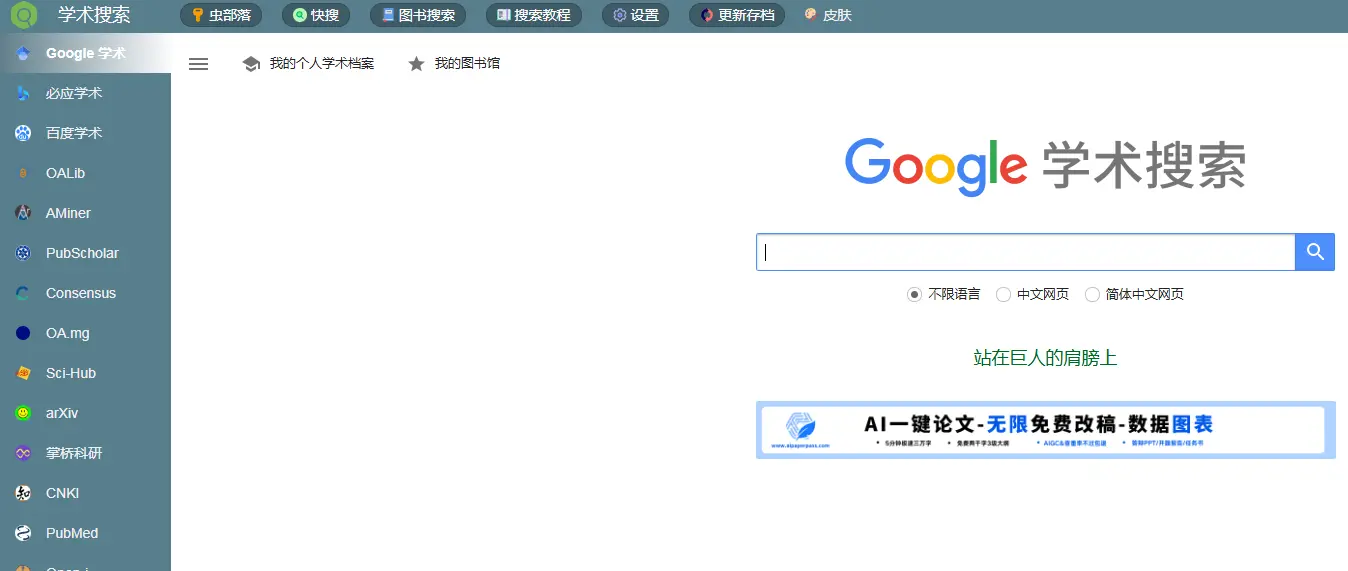The height and width of the screenshot is (571, 1348).
Task: Select the 中文网页 radio button
Action: point(1003,295)
